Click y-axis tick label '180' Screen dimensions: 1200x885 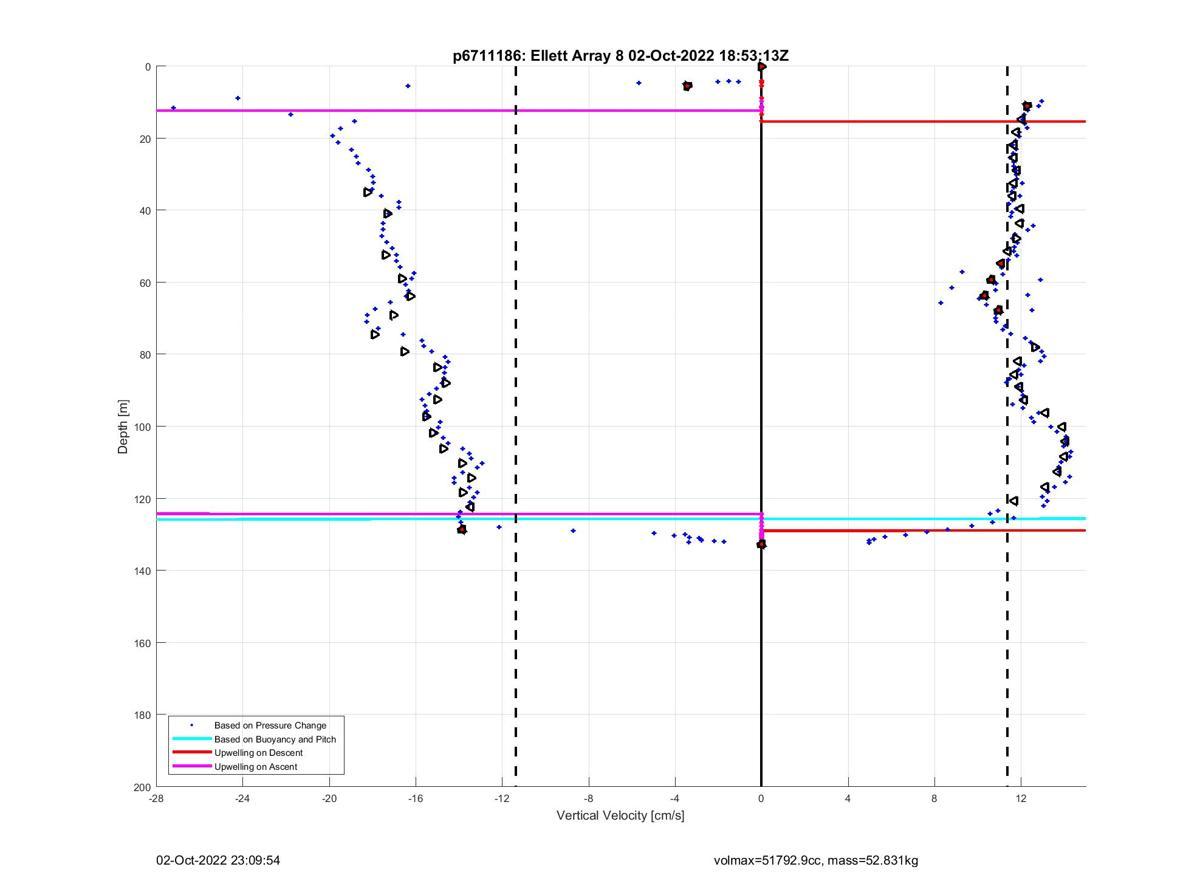click(x=142, y=715)
